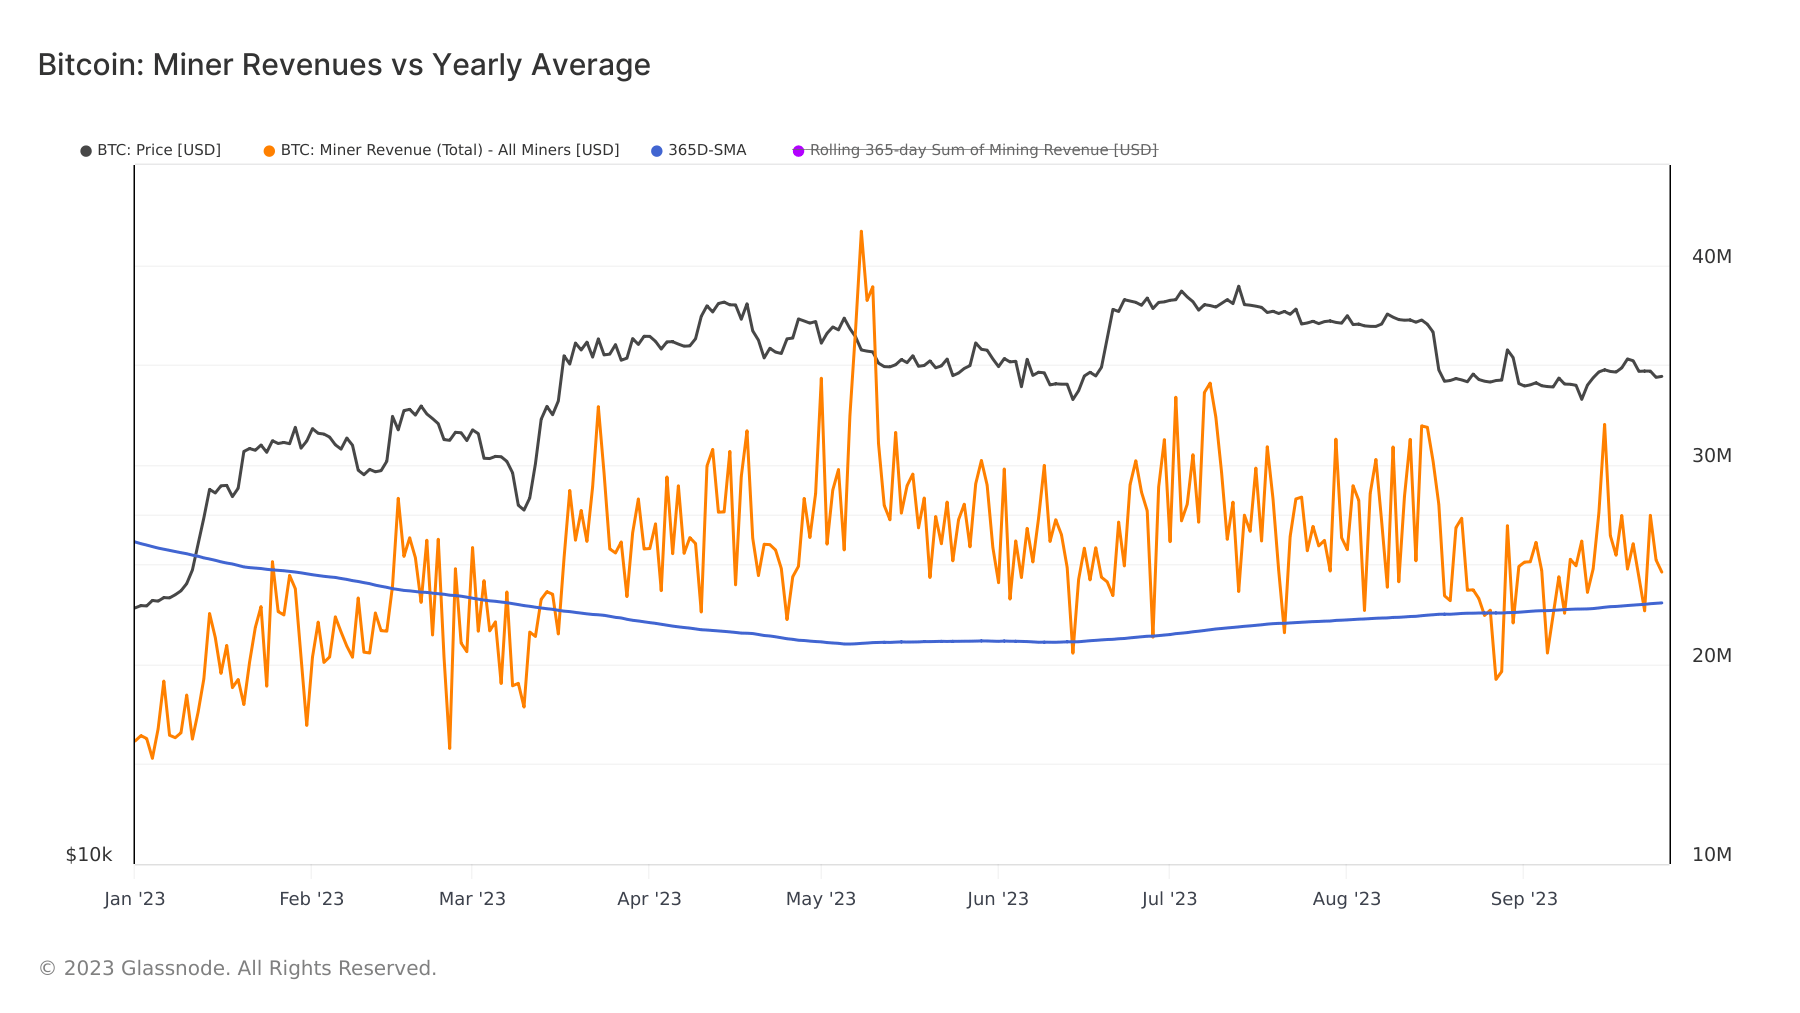1800x1013 pixels.
Task: Click the Apr '23 x-axis label
Action: (x=649, y=898)
